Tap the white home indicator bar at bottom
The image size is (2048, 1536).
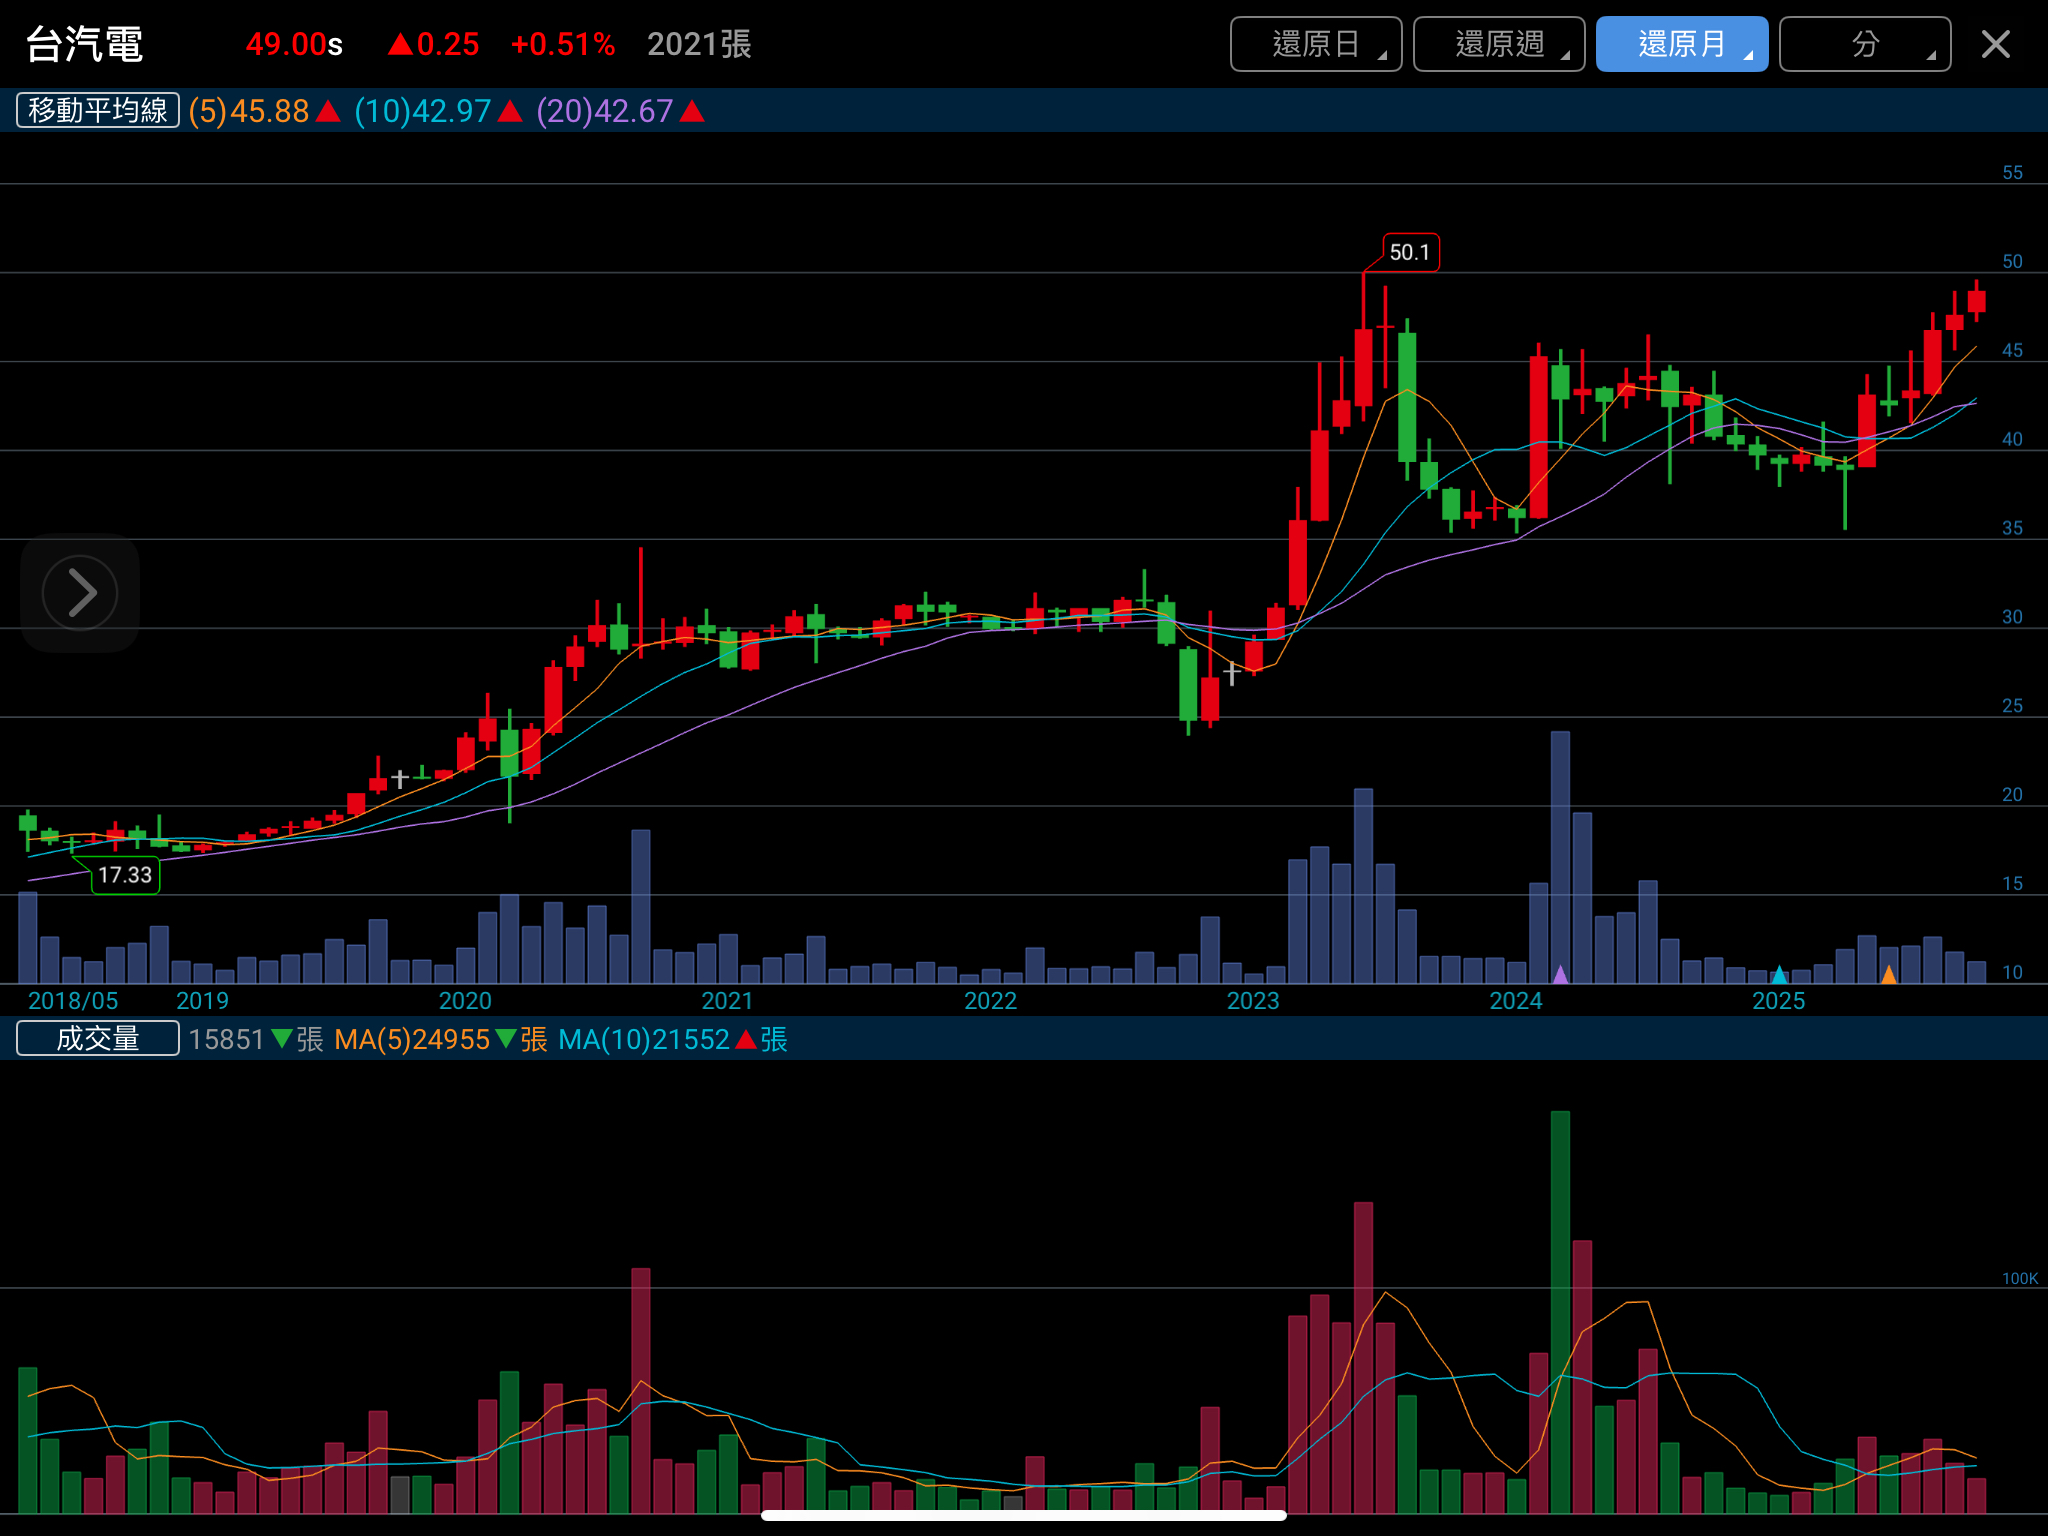1023,1515
